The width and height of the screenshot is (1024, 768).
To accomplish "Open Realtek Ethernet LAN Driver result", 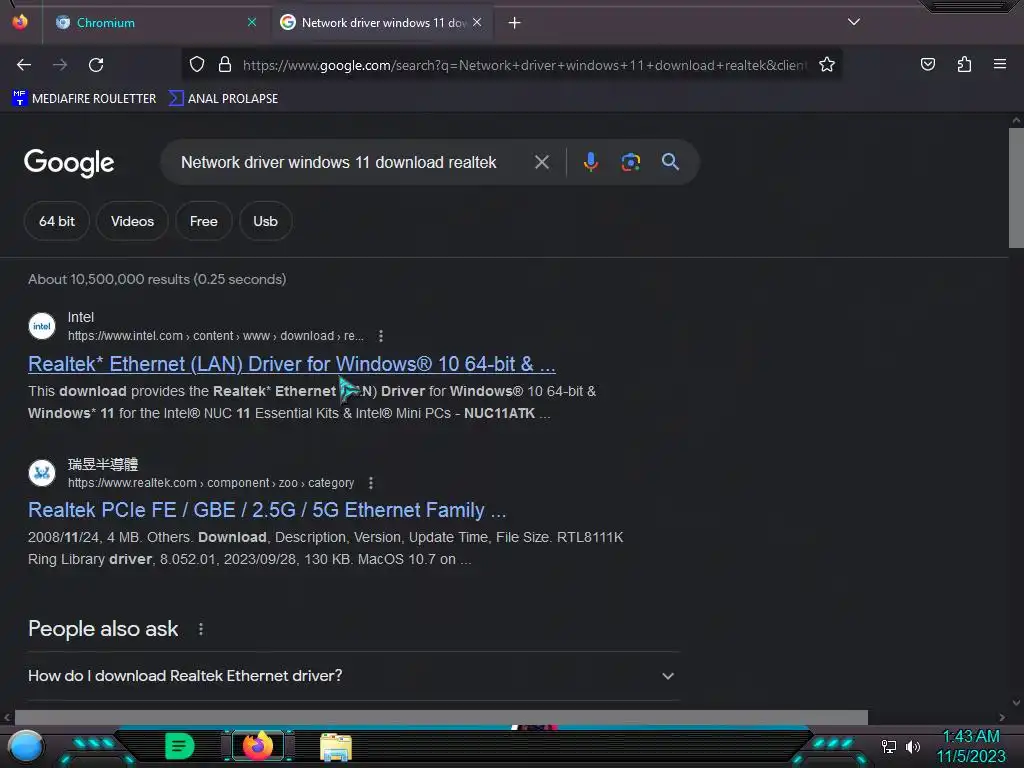I will click(x=292, y=364).
